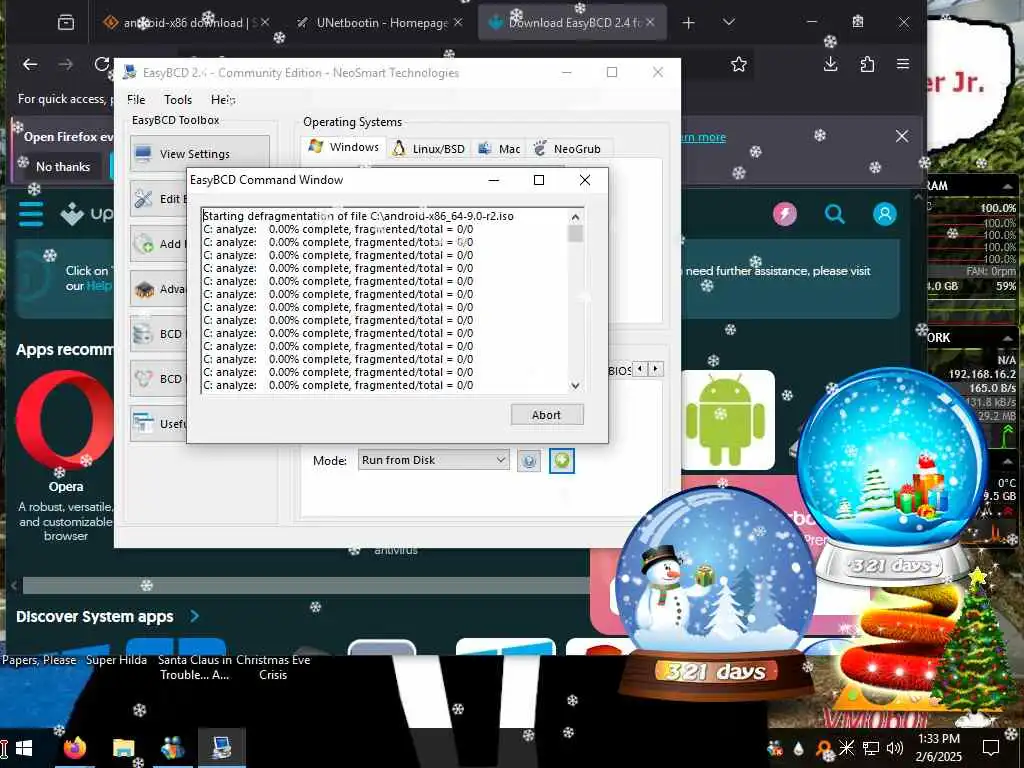The width and height of the screenshot is (1024, 768).
Task: Open File Explorer from the taskbar
Action: [x=123, y=748]
